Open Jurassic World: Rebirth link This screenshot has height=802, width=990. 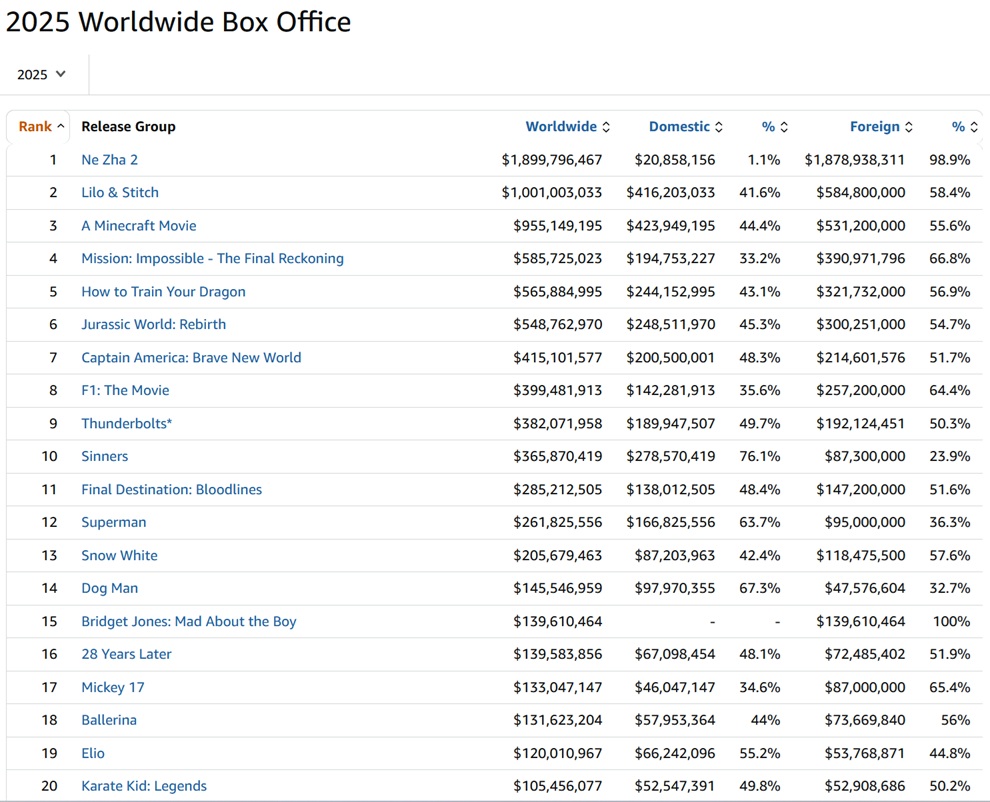(153, 325)
